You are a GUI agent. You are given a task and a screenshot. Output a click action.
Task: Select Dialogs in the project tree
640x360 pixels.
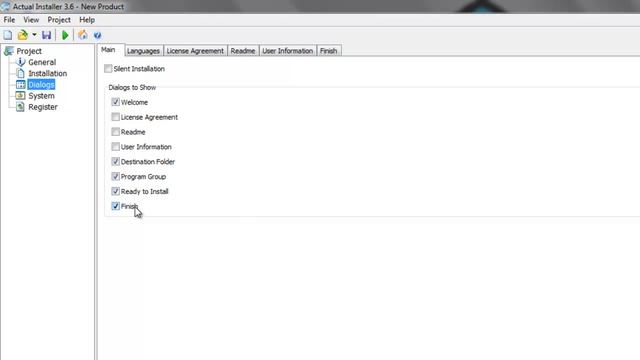click(41, 84)
